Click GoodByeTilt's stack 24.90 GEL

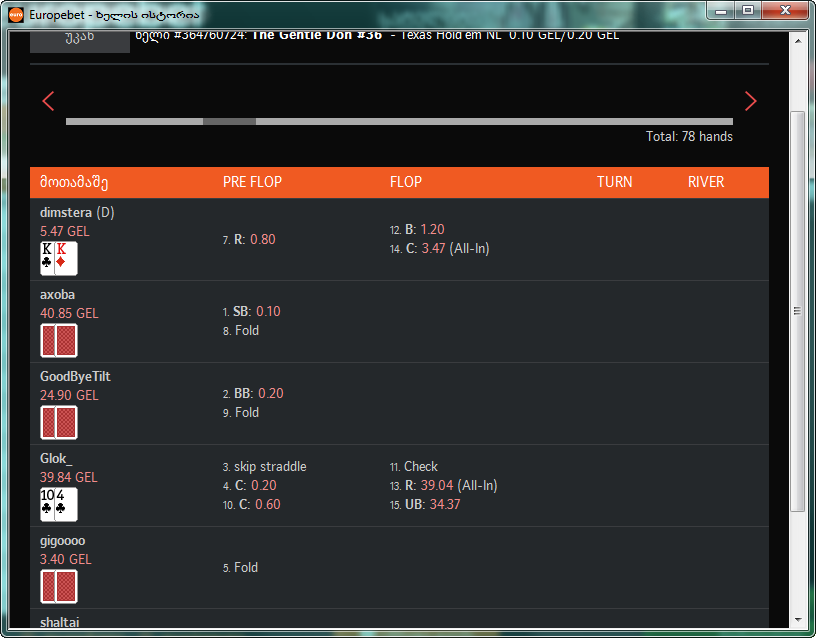click(x=69, y=395)
